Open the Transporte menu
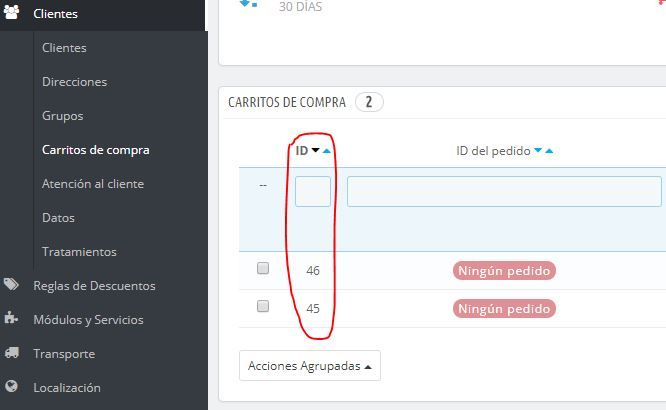Screen dimensions: 666x410 pos(64,353)
